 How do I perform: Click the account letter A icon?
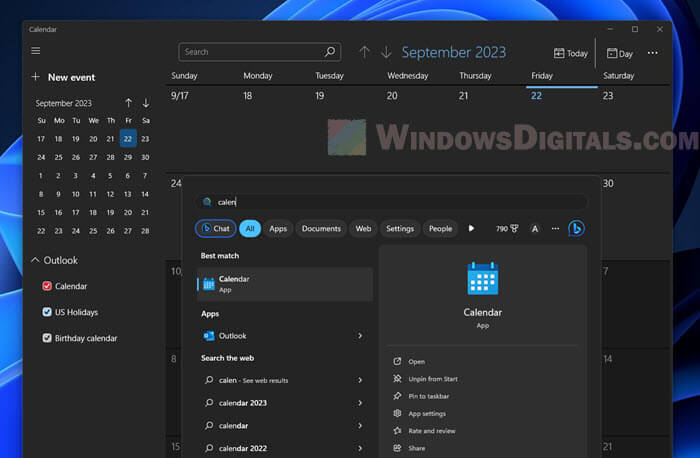[x=535, y=229]
